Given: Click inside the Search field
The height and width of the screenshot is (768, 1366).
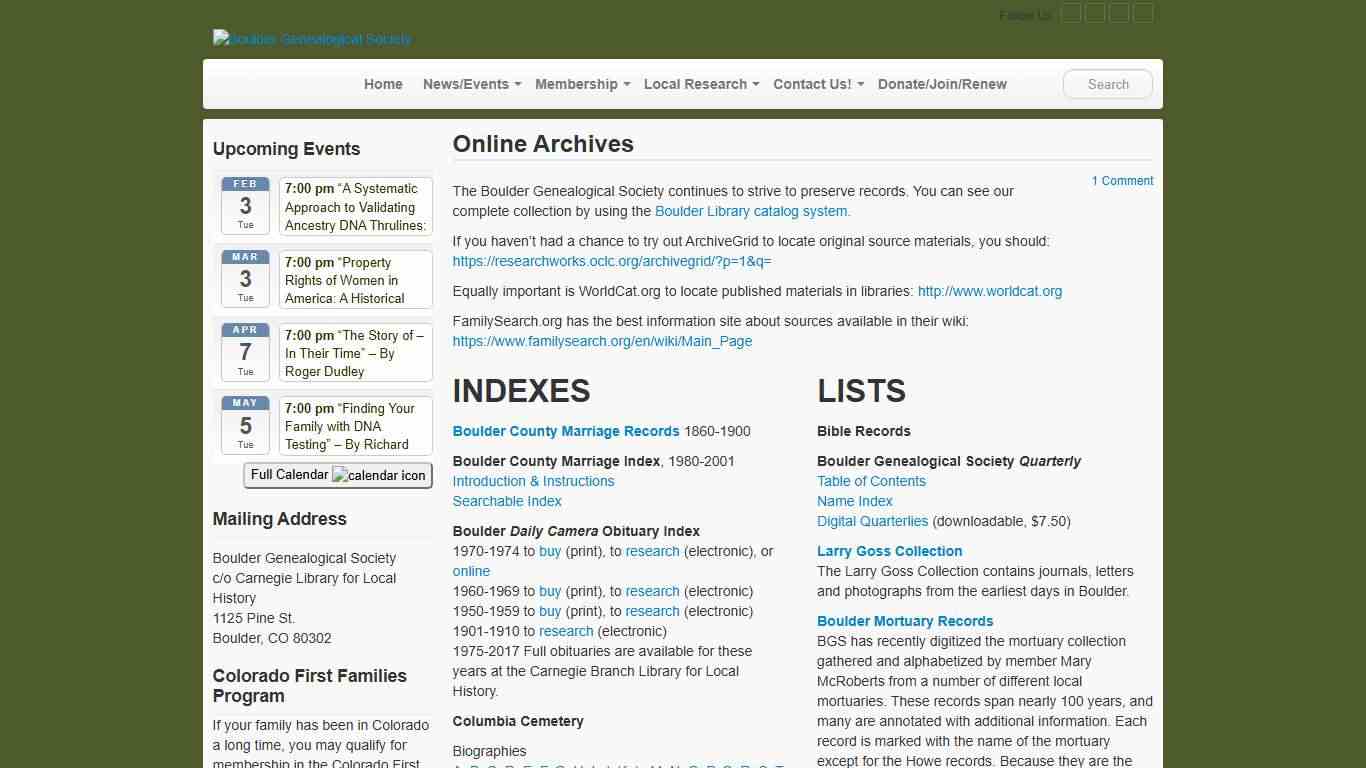Looking at the screenshot, I should 1107,84.
